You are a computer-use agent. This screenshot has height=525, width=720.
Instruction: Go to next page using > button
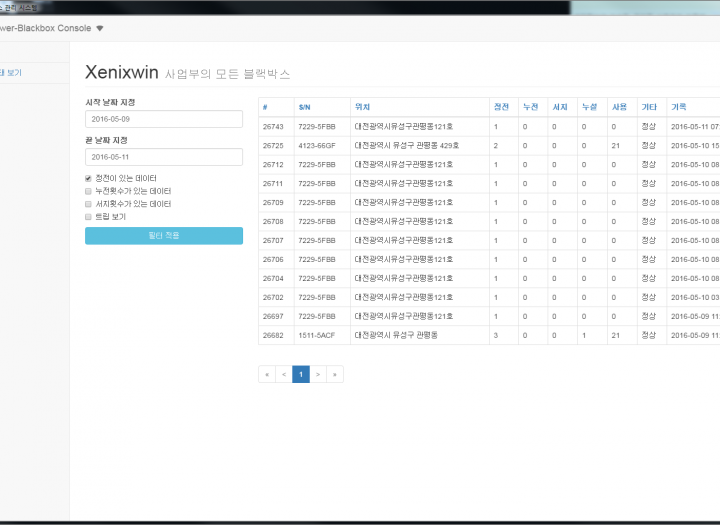click(x=318, y=374)
